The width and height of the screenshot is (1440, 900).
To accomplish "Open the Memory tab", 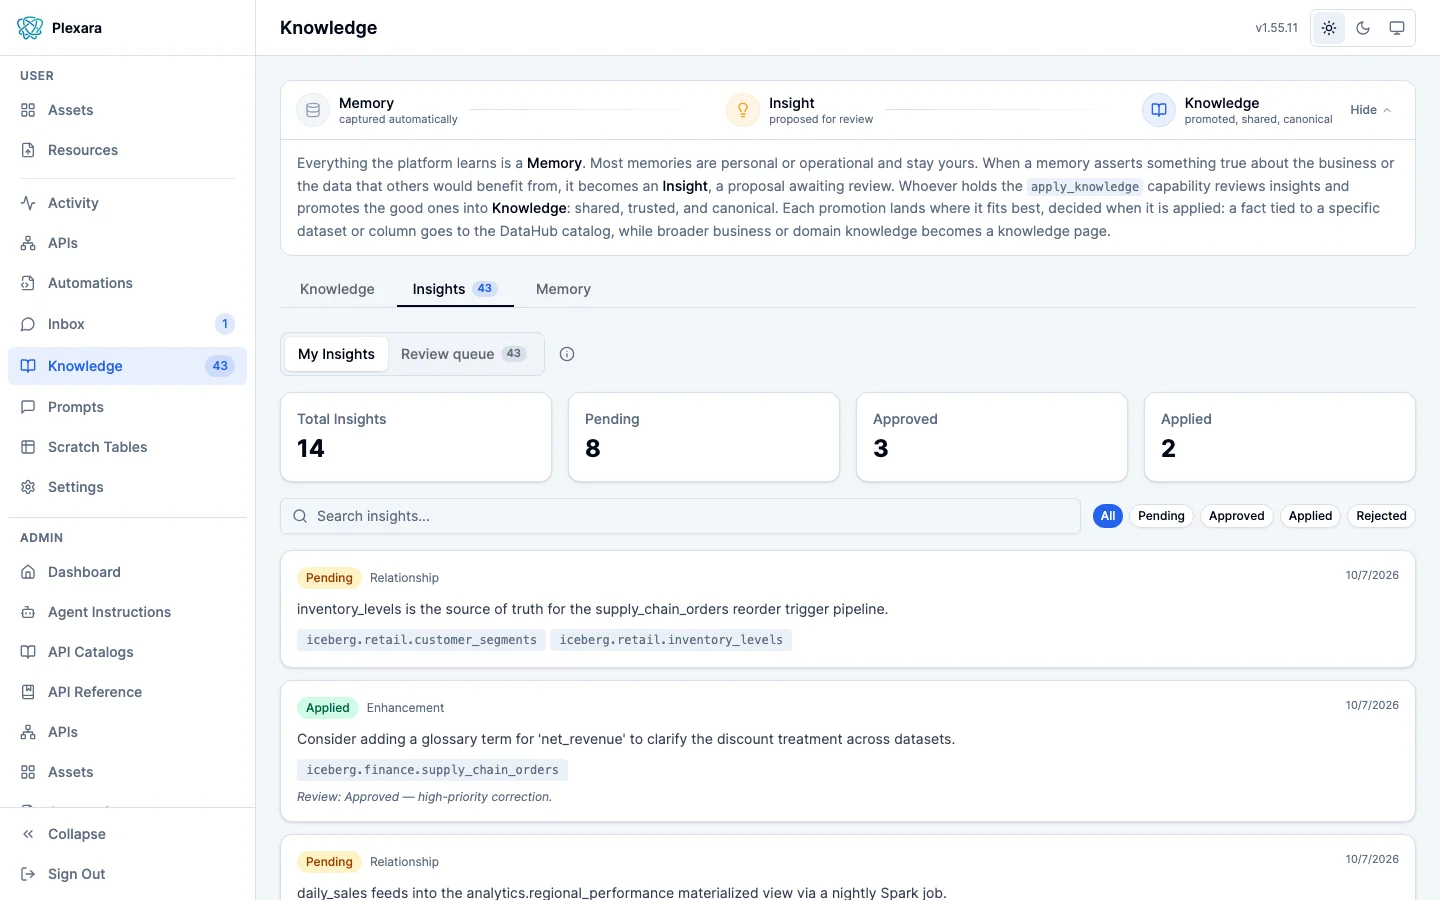I will (x=563, y=289).
